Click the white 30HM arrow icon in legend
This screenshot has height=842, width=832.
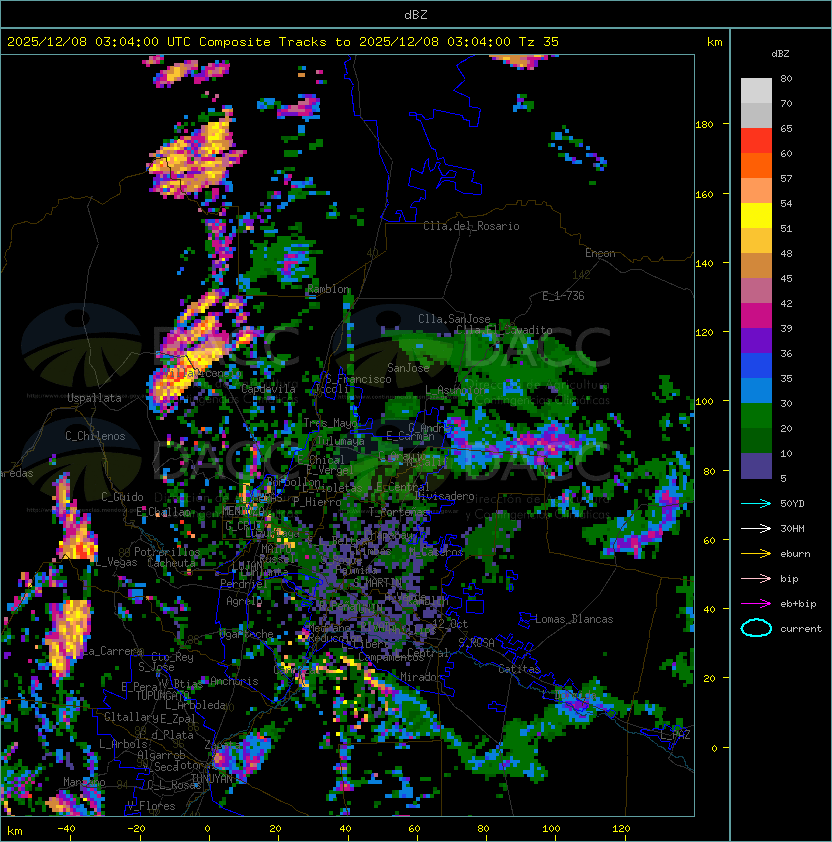click(x=756, y=528)
